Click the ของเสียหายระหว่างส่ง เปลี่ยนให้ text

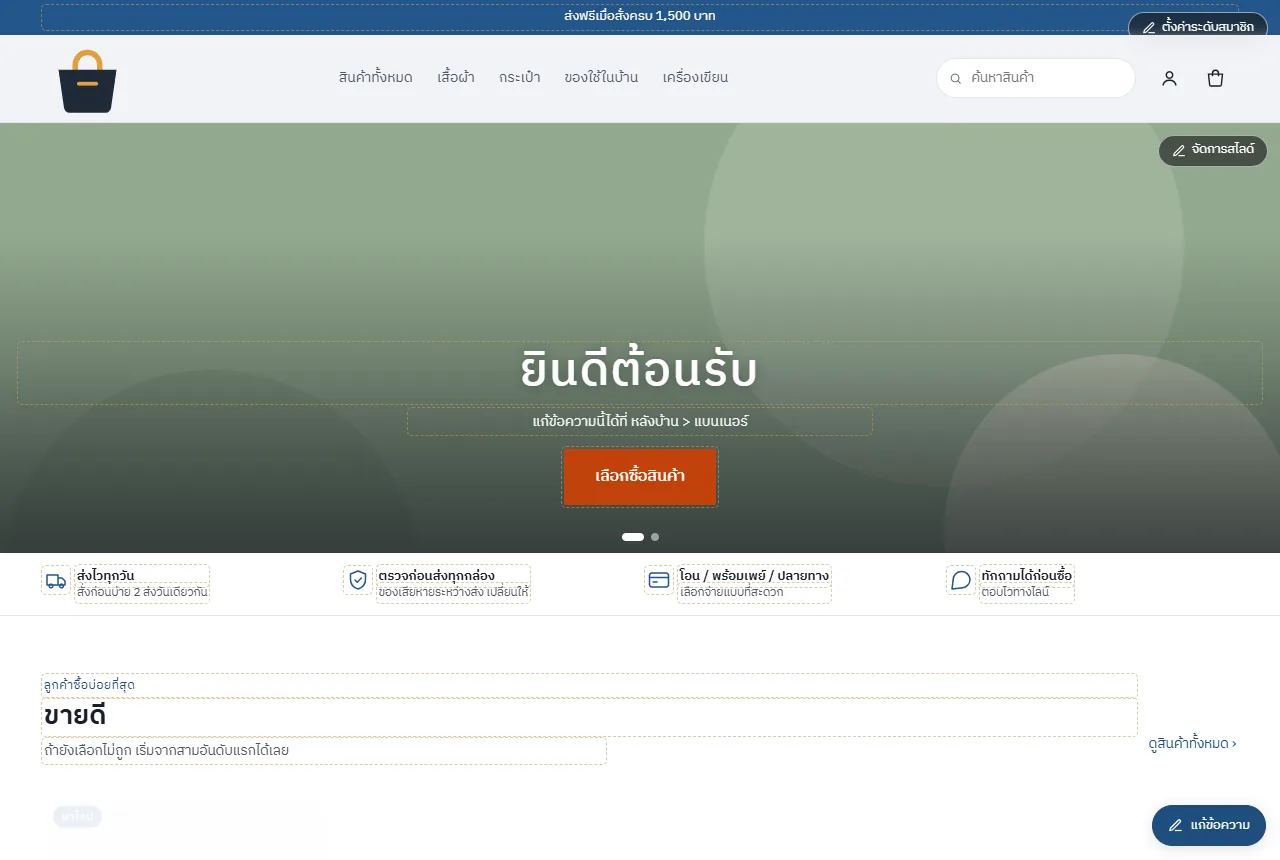453,592
